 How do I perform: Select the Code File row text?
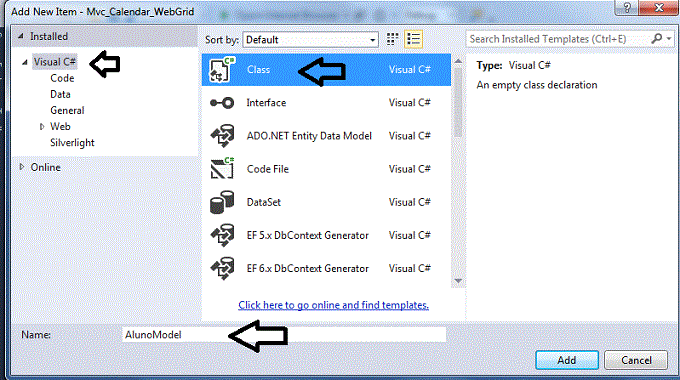268,169
